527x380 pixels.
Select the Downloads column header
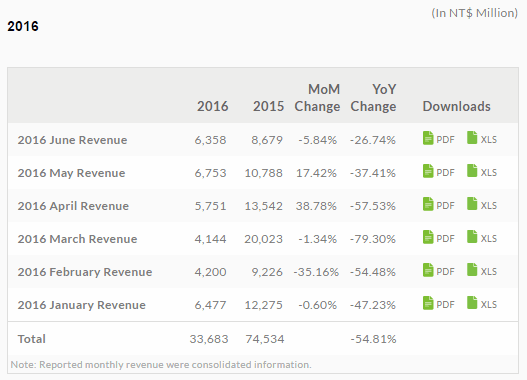456,106
